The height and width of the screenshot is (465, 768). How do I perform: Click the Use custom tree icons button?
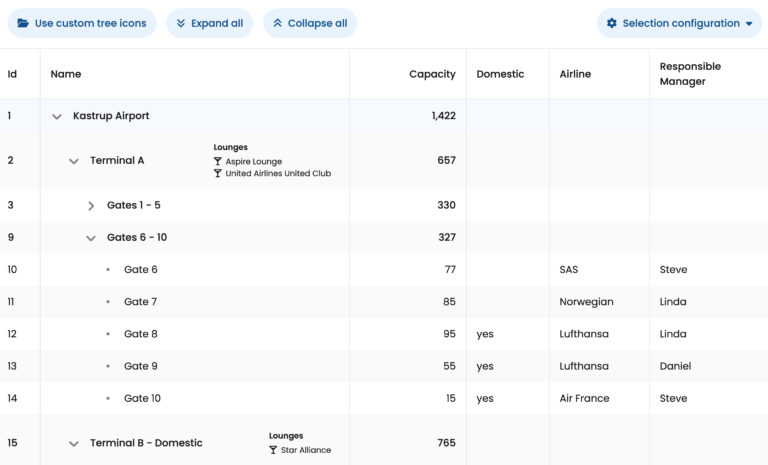tap(81, 23)
